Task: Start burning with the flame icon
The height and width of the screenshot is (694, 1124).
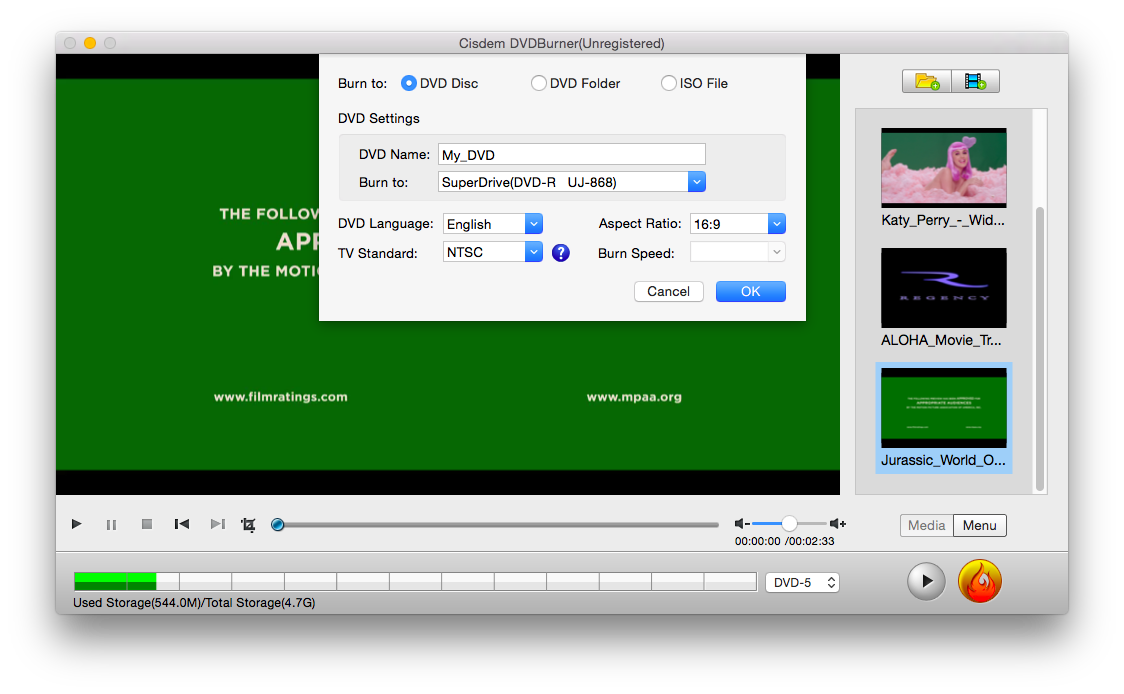Action: [980, 581]
